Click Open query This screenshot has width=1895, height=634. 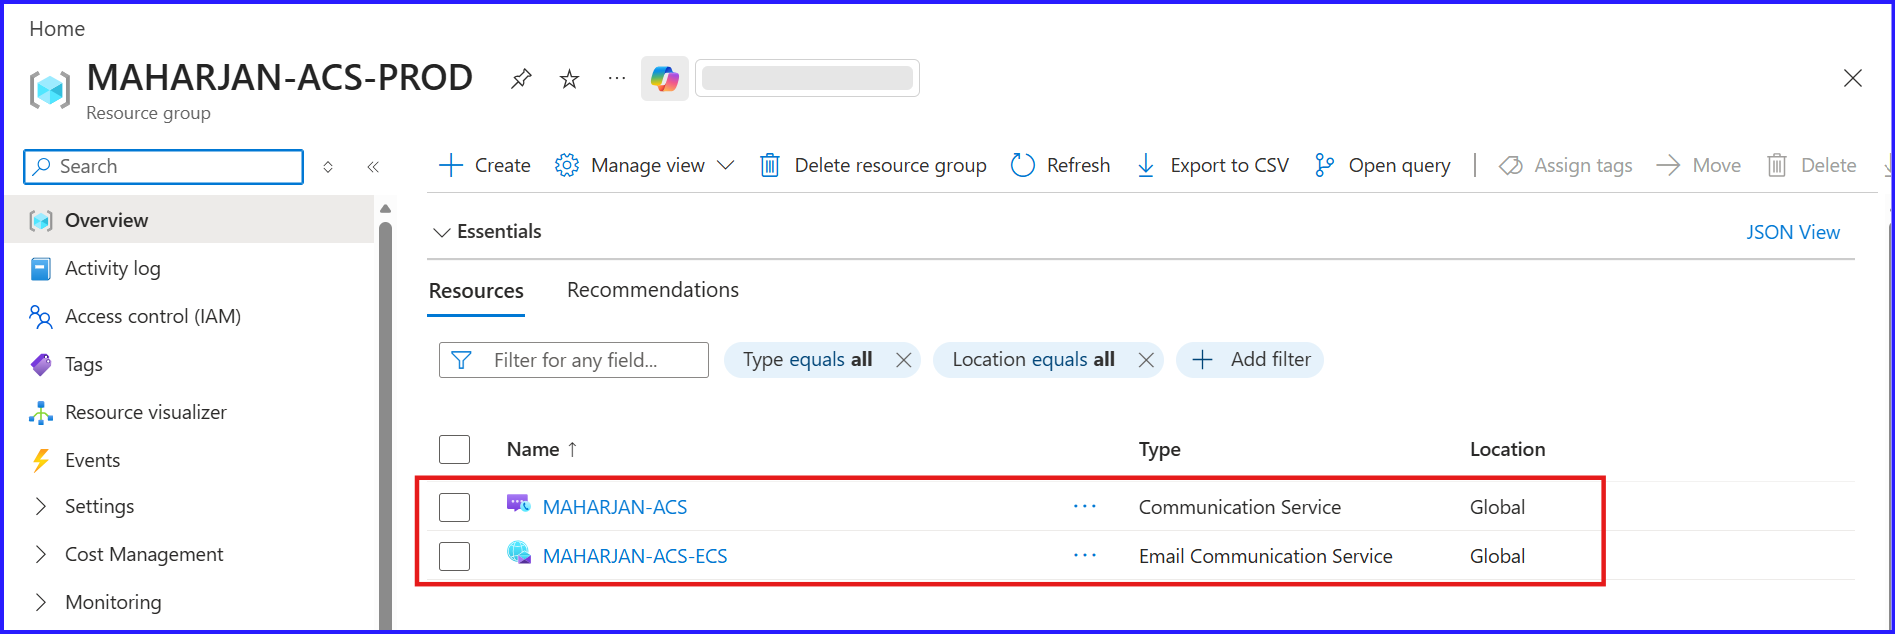click(x=1383, y=165)
